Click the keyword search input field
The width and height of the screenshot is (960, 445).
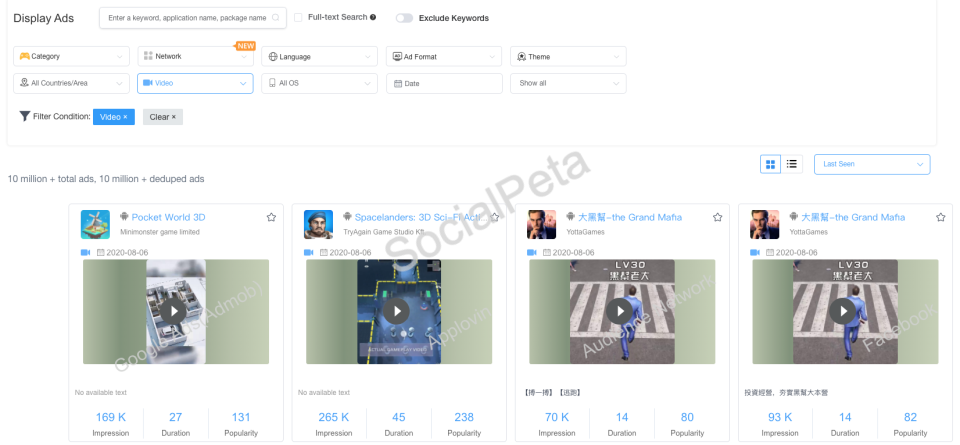pyautogui.click(x=193, y=18)
